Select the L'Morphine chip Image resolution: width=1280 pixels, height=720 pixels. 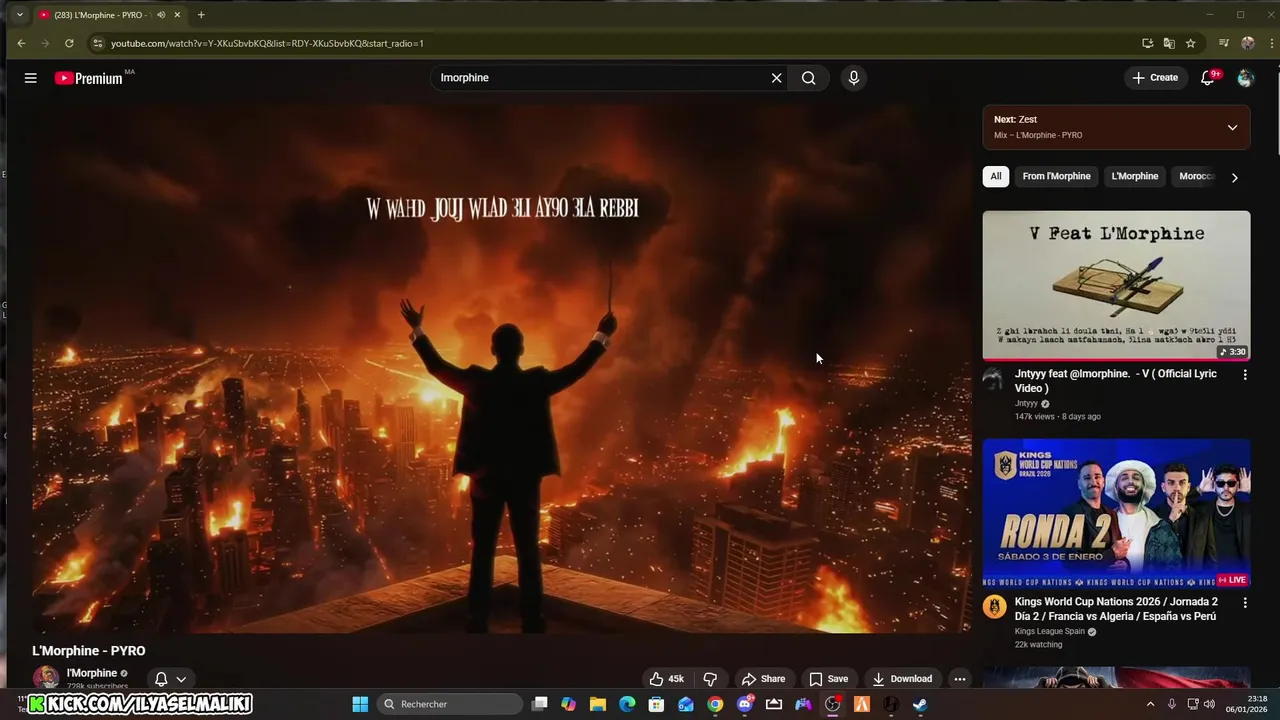click(x=1135, y=177)
